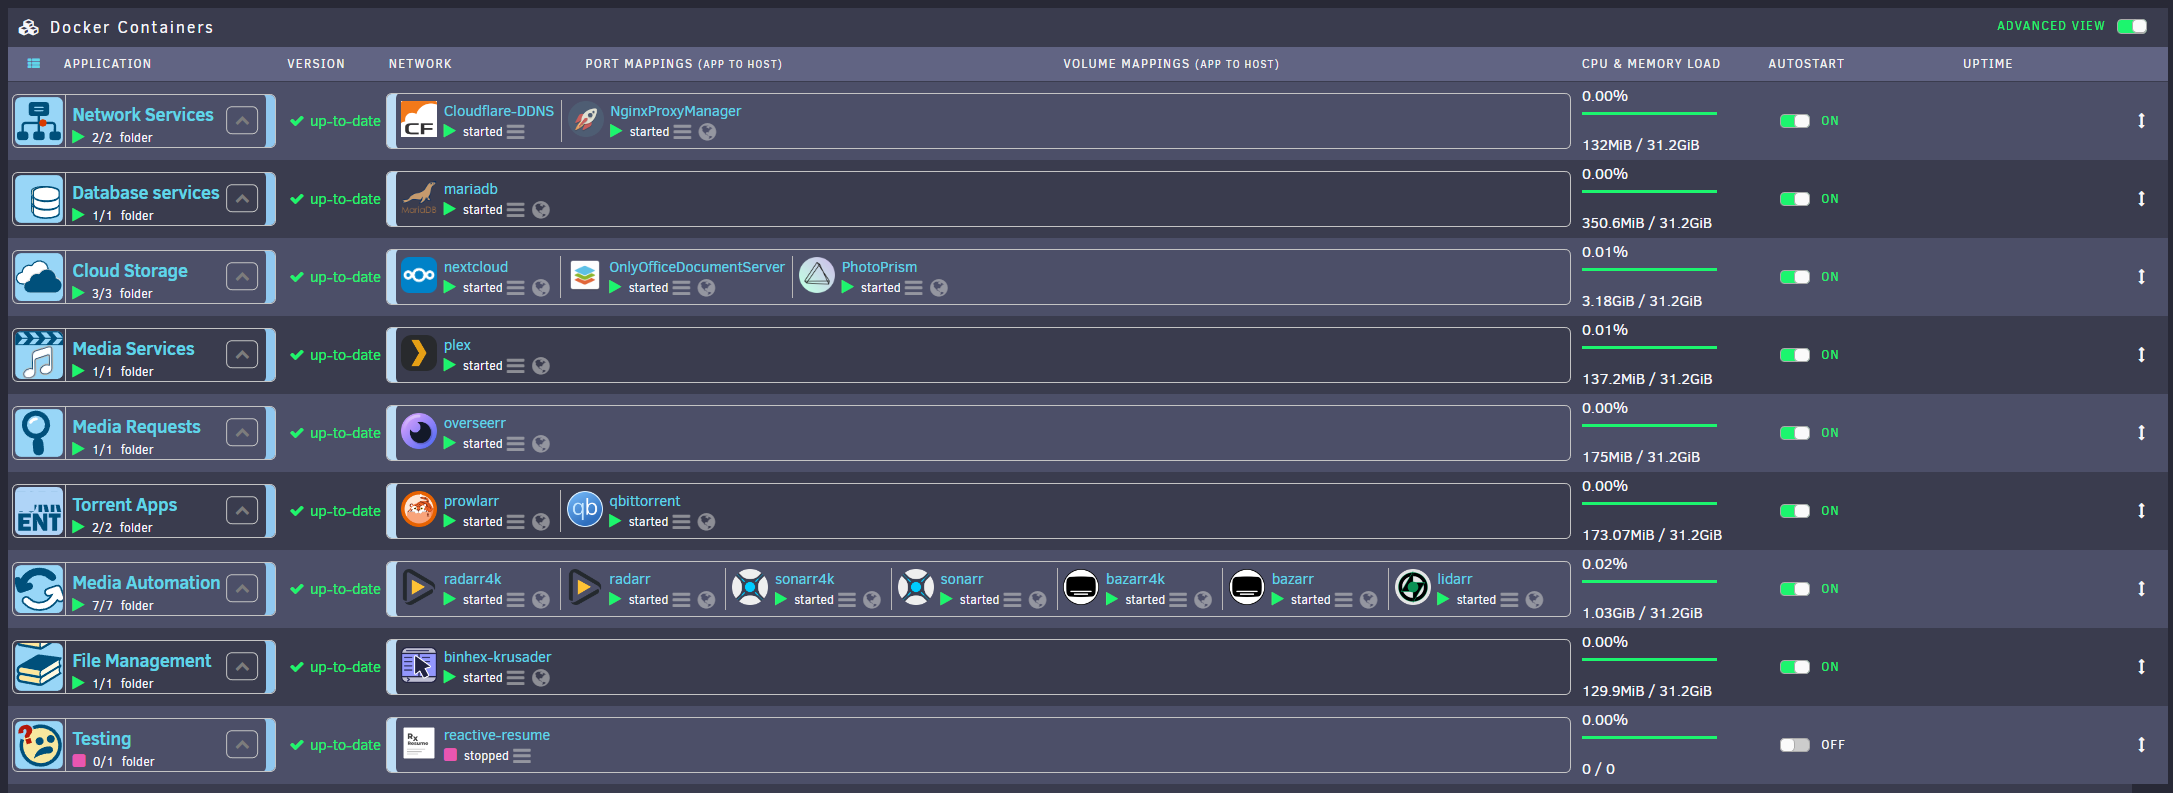
Task: Click the Database services reorder handle
Action: (x=2141, y=199)
